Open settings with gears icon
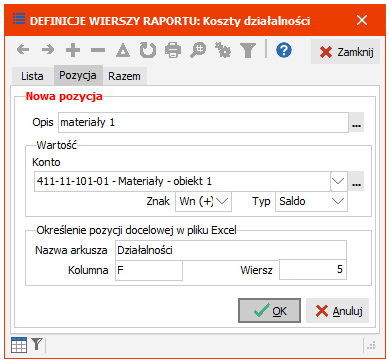Viewport: 389px width, 362px height. [x=223, y=51]
